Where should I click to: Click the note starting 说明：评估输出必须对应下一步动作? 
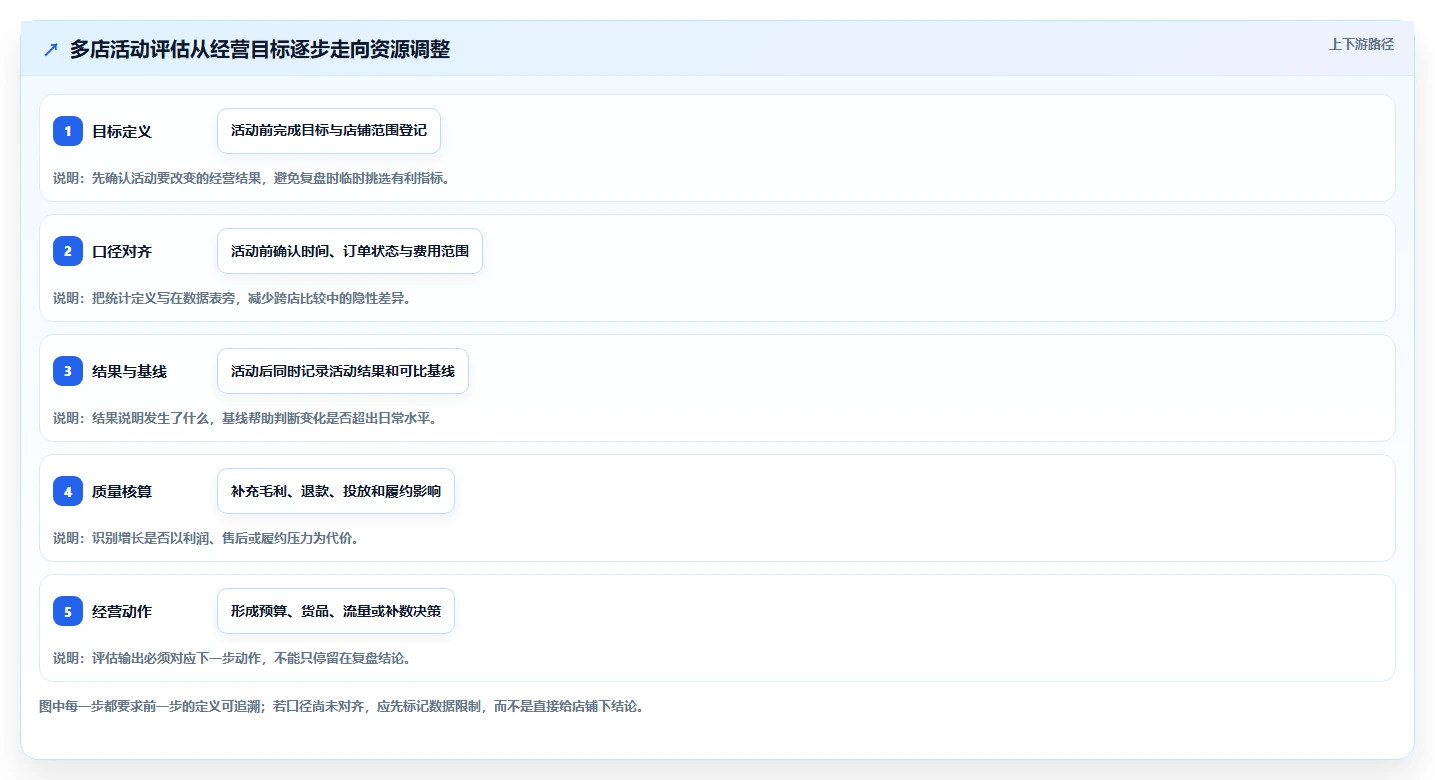232,658
